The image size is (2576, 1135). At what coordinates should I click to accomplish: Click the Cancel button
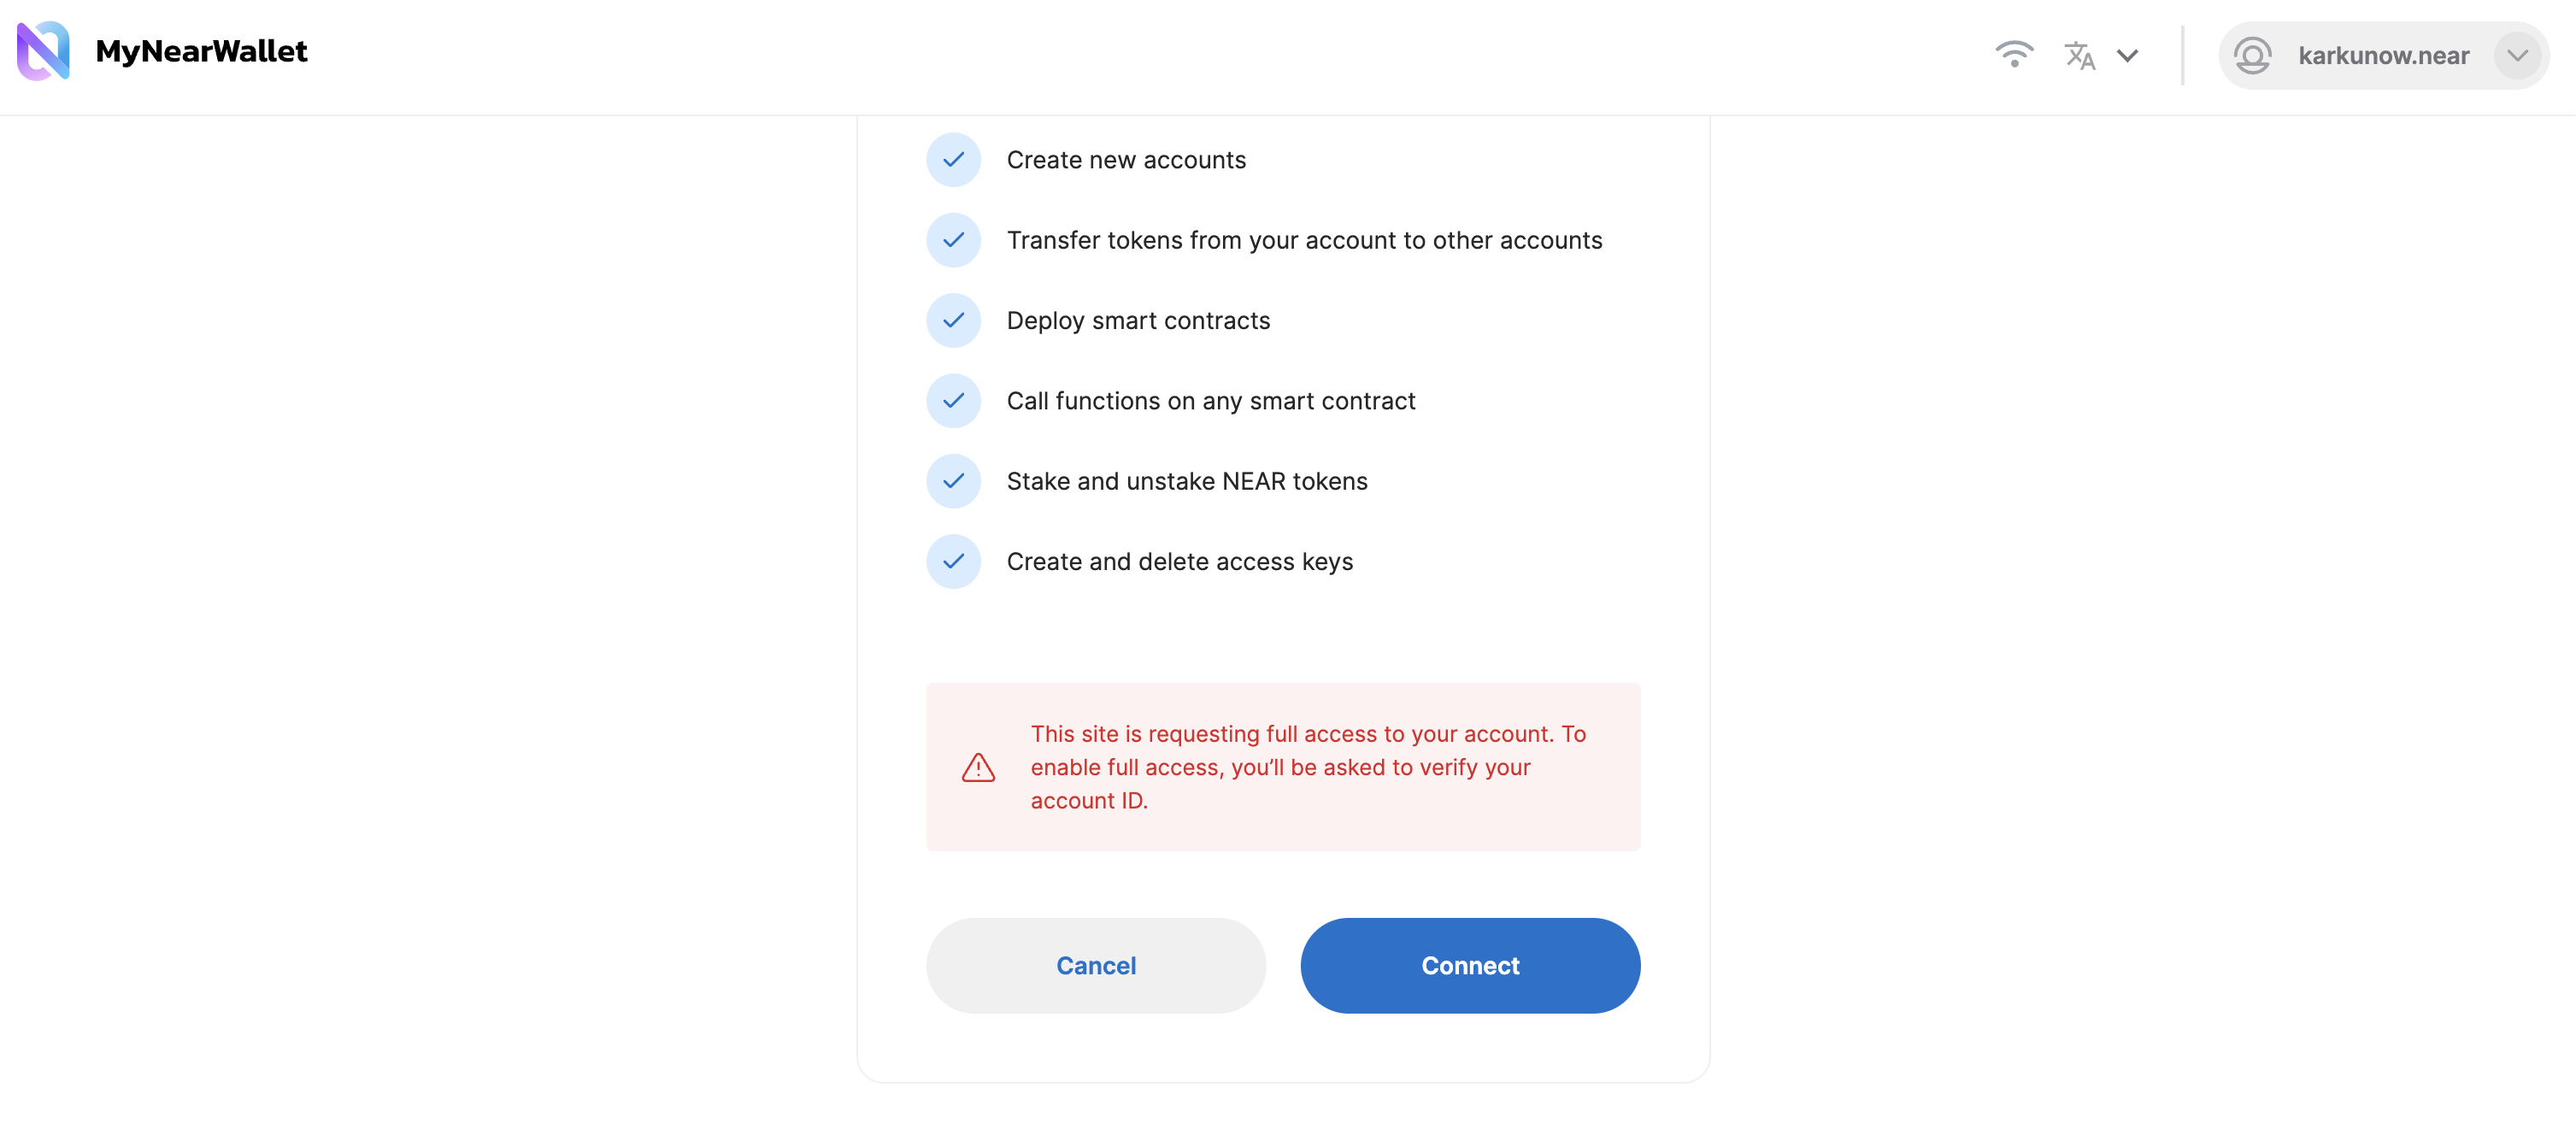click(x=1096, y=965)
